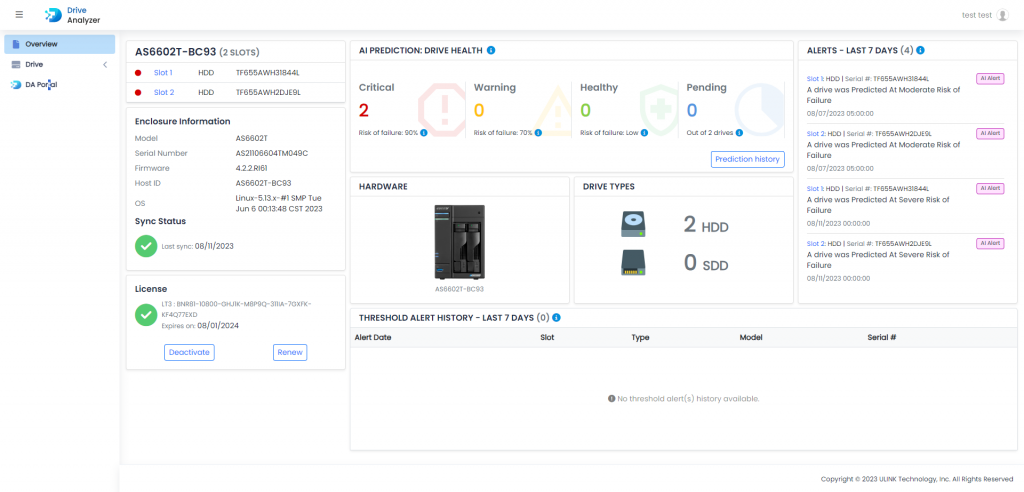Click the Healthy risk info icon
This screenshot has height=492, width=1024.
click(x=644, y=133)
